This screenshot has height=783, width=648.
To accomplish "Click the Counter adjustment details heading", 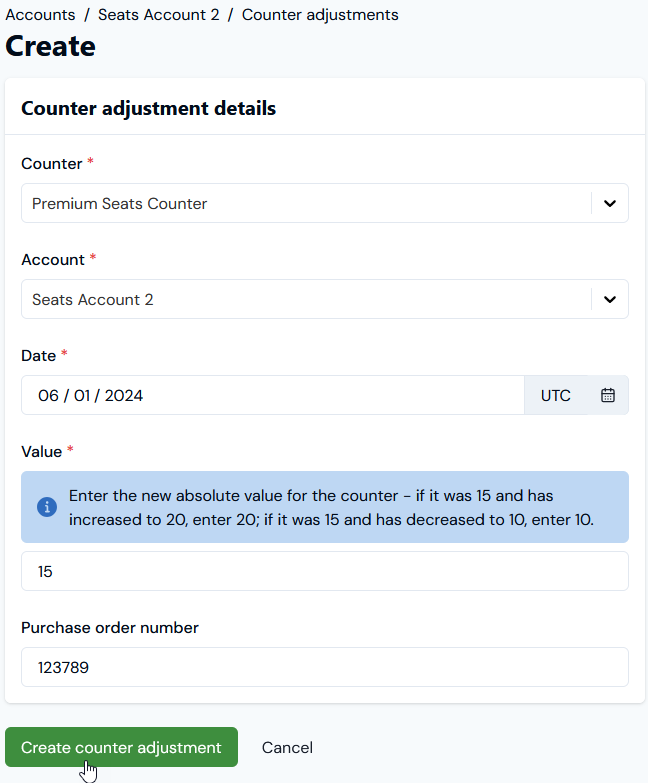I will point(148,108).
